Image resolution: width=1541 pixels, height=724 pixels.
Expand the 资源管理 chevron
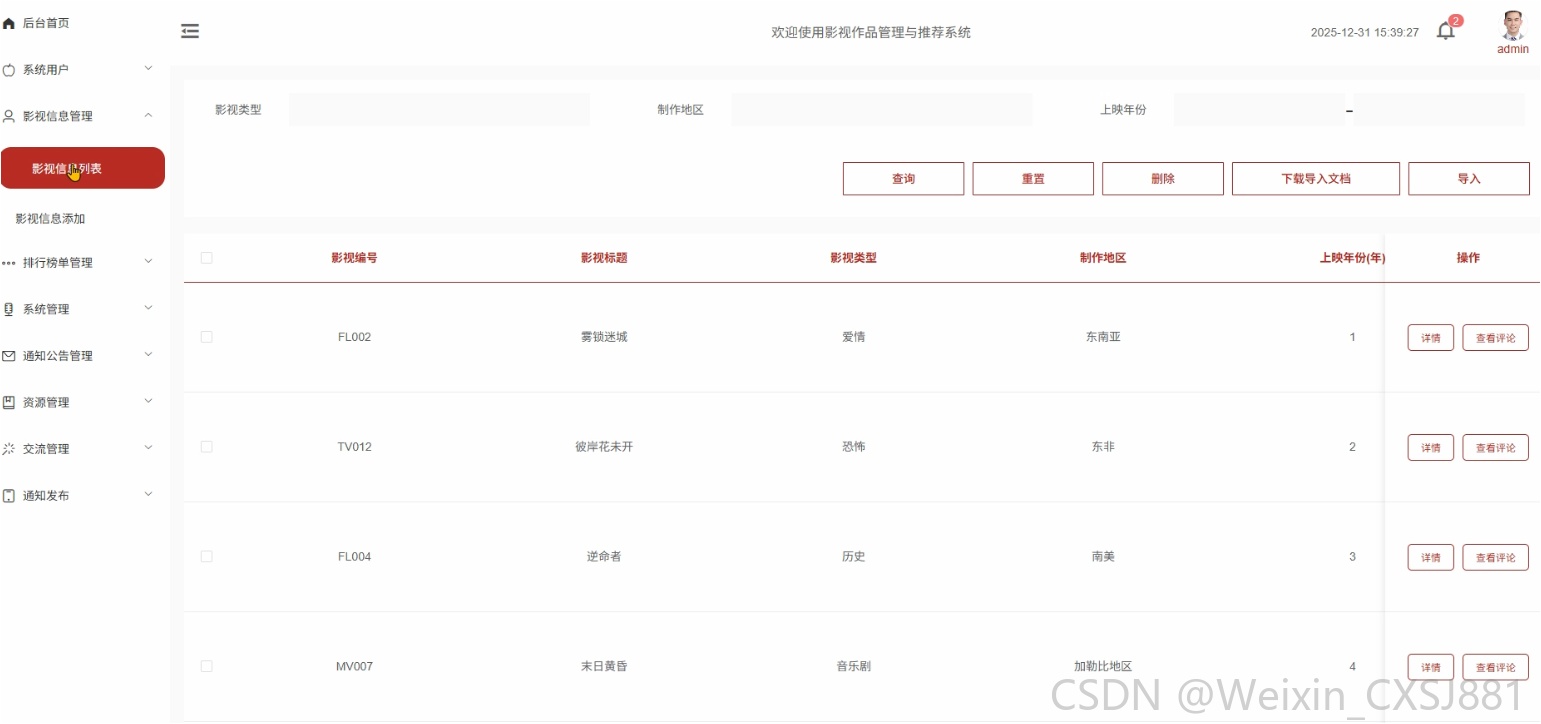148,401
